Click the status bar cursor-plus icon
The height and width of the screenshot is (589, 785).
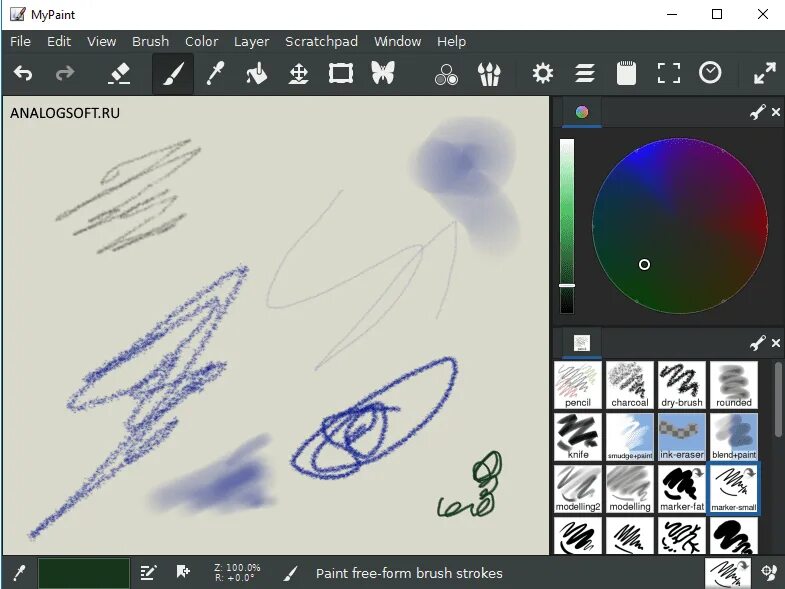pyautogui.click(x=183, y=571)
